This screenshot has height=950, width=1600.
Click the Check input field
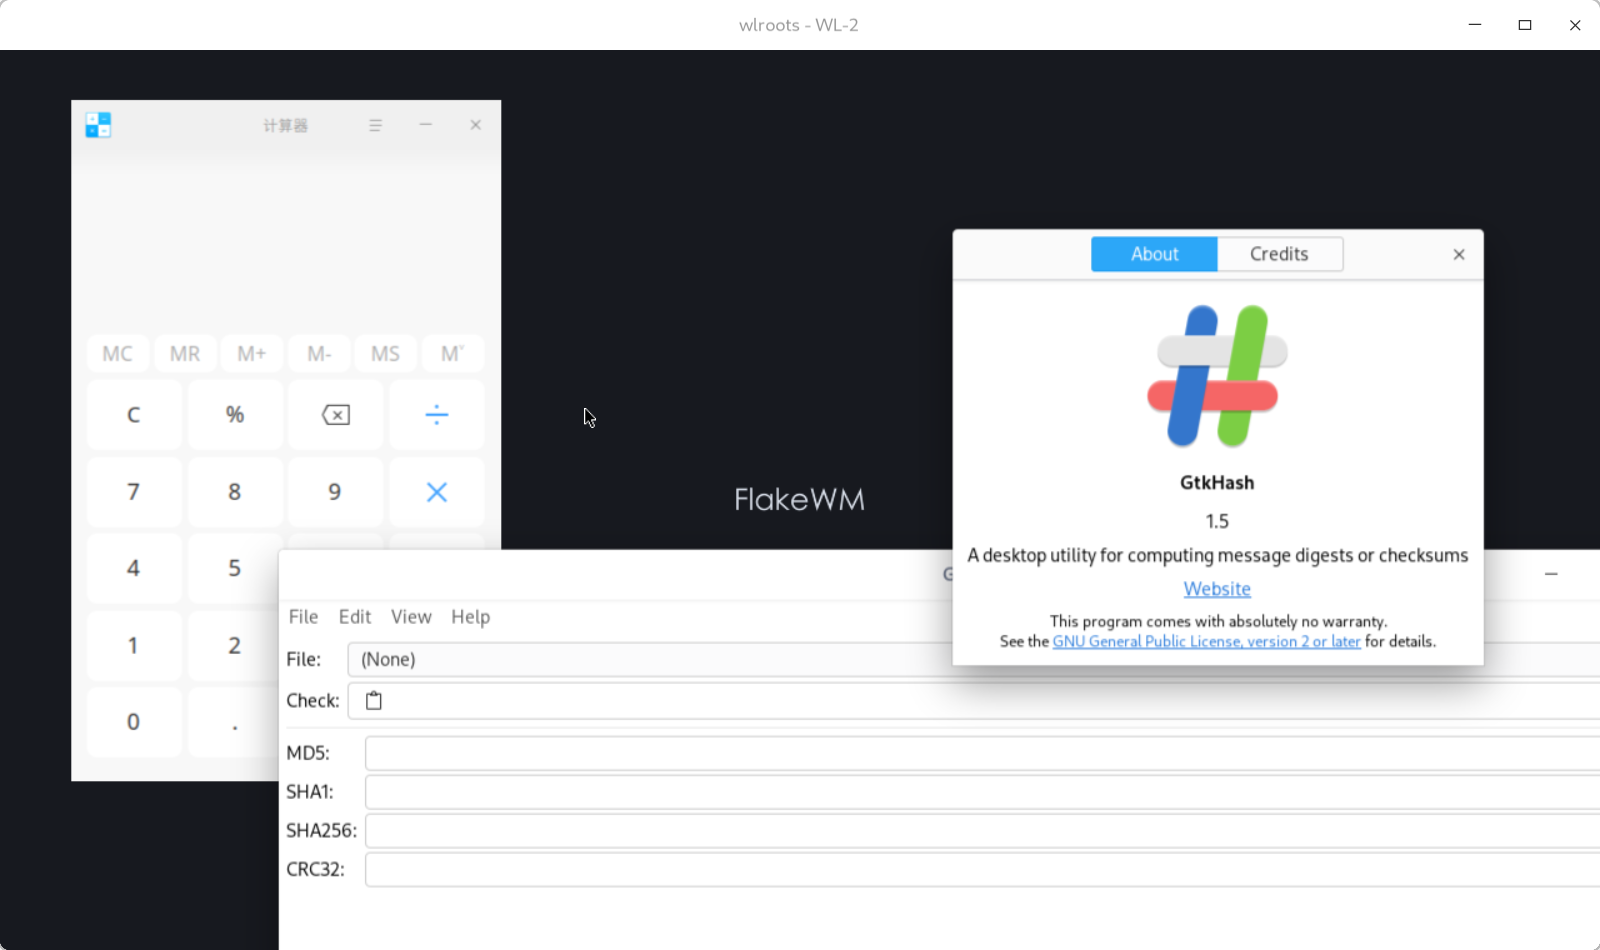[974, 701]
